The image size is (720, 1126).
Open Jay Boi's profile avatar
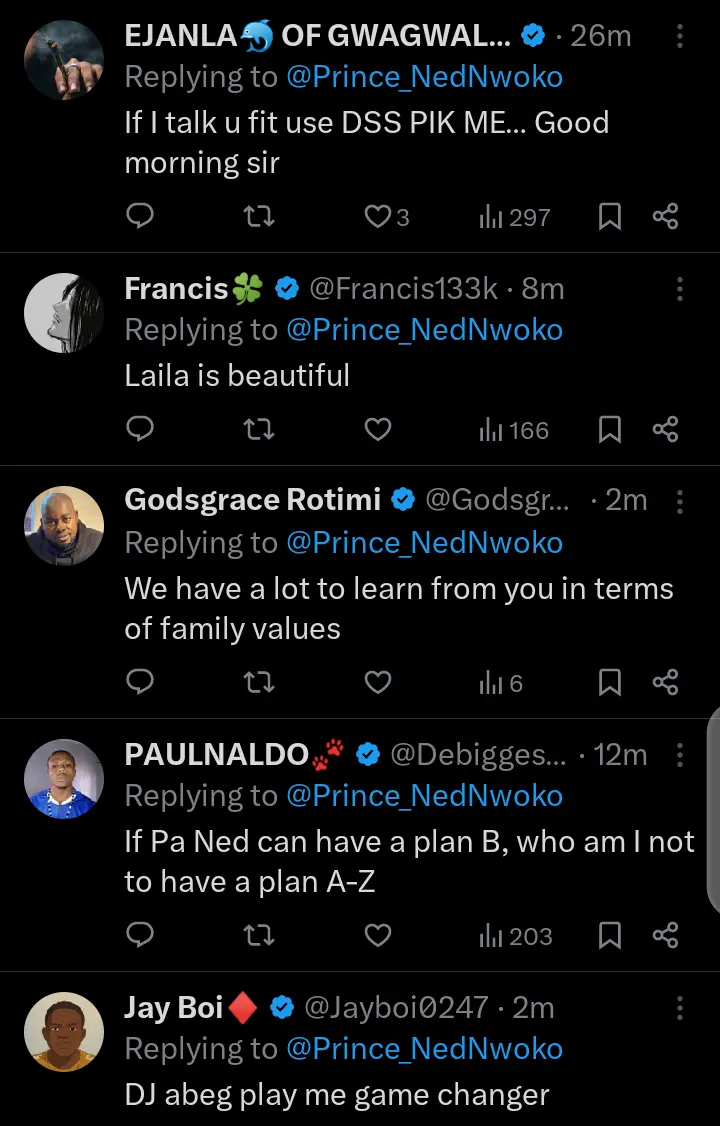click(x=64, y=1032)
